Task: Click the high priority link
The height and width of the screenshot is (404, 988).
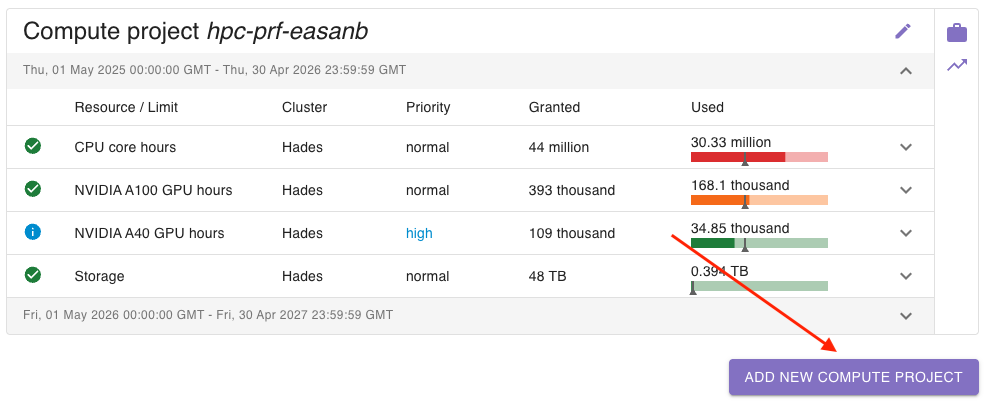Action: (x=419, y=233)
